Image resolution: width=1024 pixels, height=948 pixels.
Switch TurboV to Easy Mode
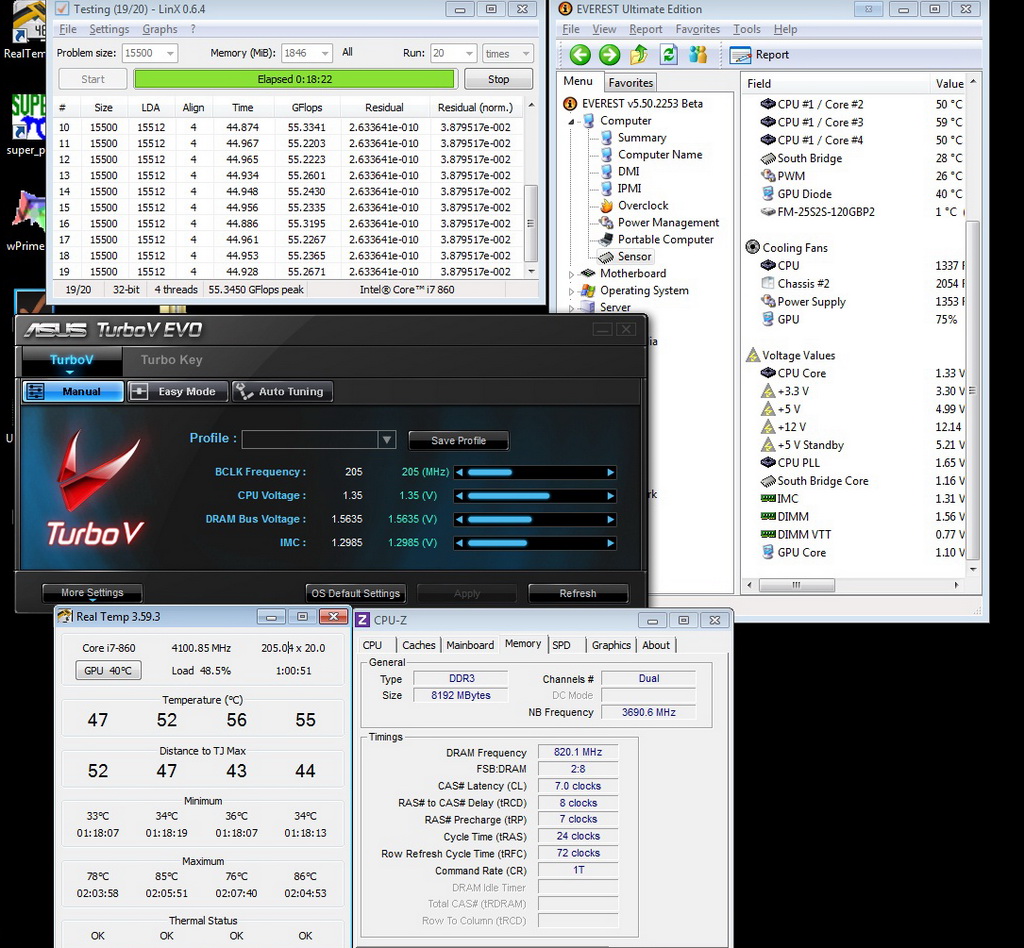178,392
